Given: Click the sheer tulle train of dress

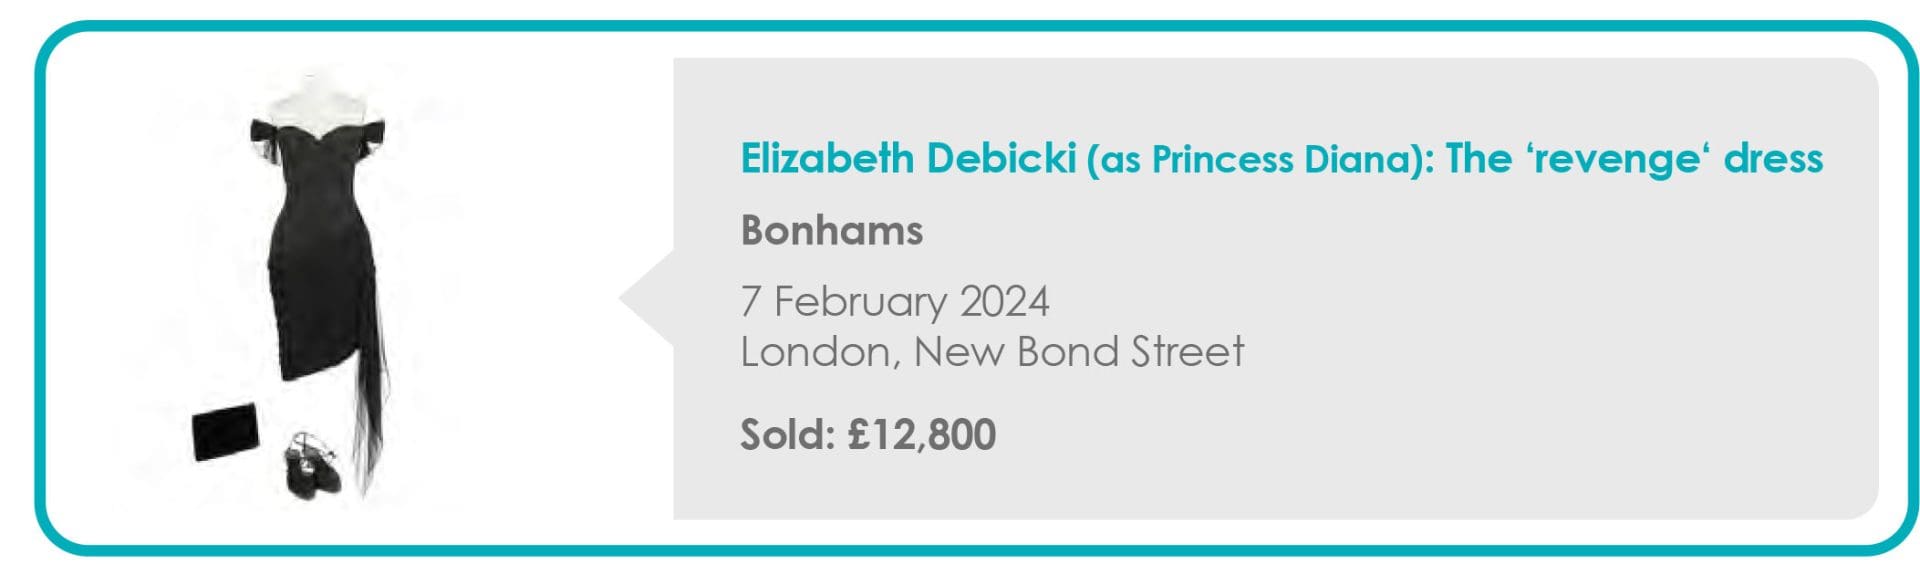Looking at the screenshot, I should click(x=372, y=420).
